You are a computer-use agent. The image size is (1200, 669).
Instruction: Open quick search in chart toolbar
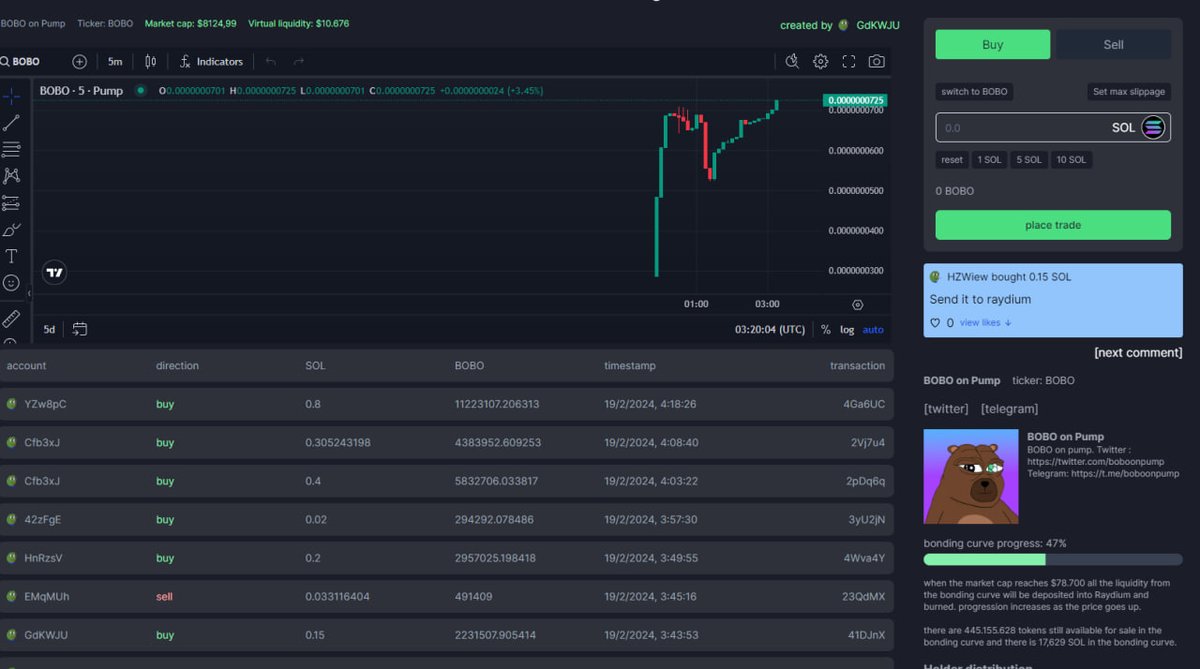pos(792,61)
